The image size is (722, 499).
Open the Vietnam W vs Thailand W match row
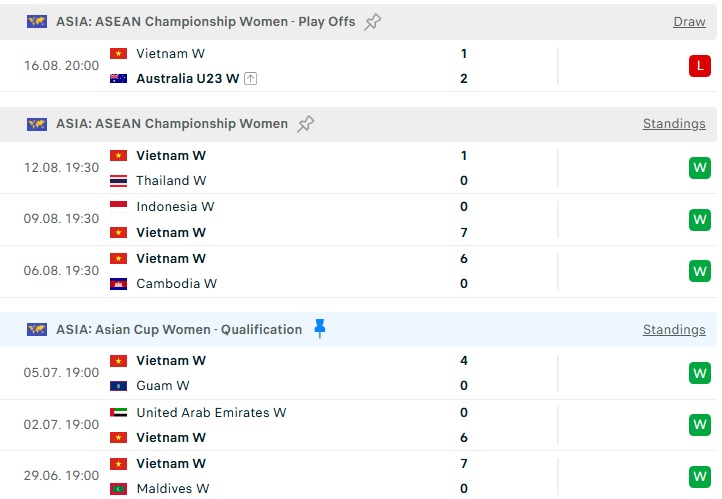358,168
